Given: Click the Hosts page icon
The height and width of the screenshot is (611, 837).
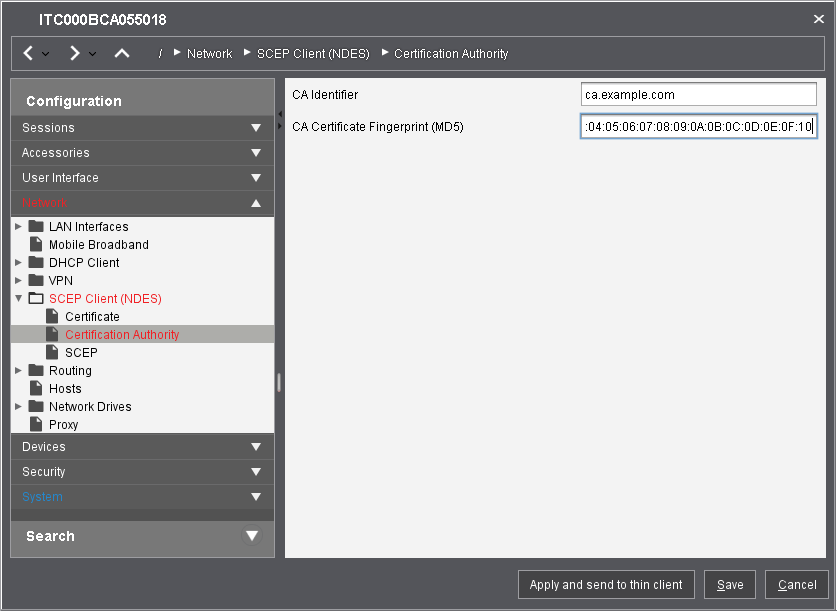Looking at the screenshot, I should click(36, 389).
